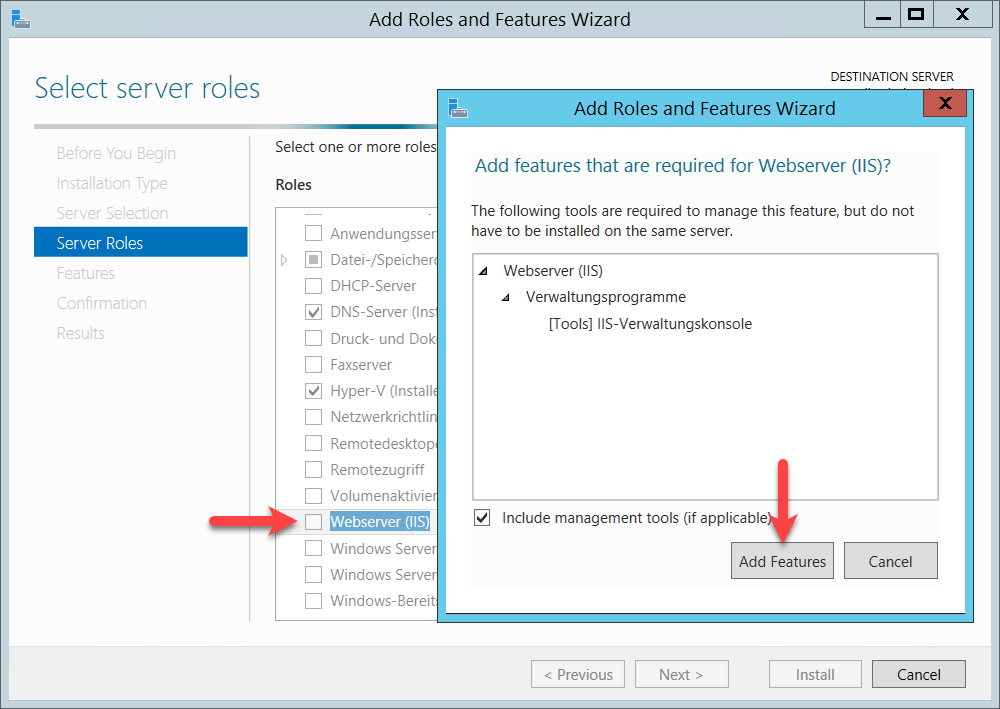Select the Installation Type step
Screen dimensions: 1000x709
point(112,183)
